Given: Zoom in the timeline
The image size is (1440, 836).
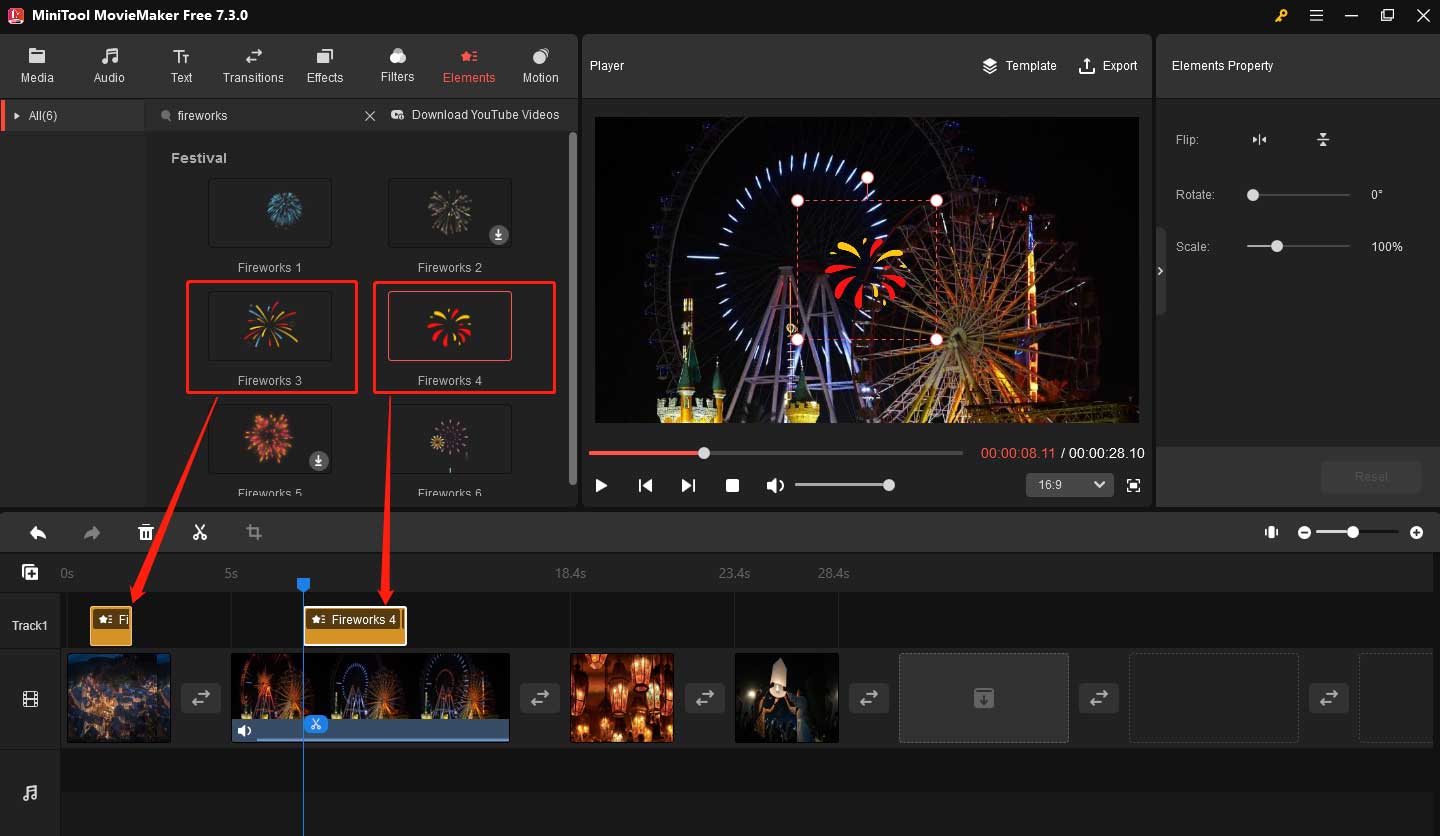Looking at the screenshot, I should click(1416, 533).
